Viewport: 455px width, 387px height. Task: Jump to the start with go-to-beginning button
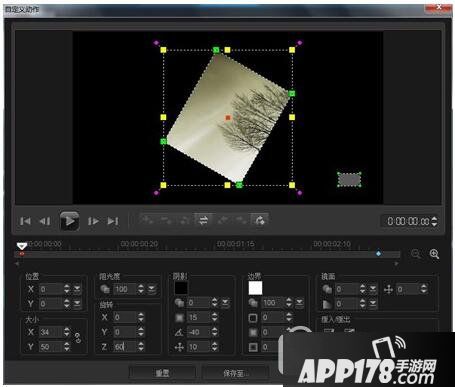[25, 221]
